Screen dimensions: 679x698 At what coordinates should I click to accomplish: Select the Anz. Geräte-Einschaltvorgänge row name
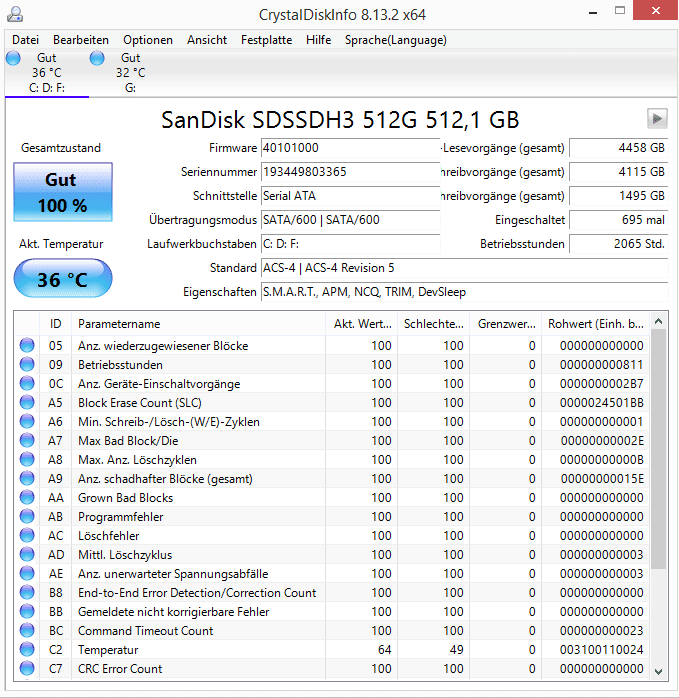(x=159, y=384)
